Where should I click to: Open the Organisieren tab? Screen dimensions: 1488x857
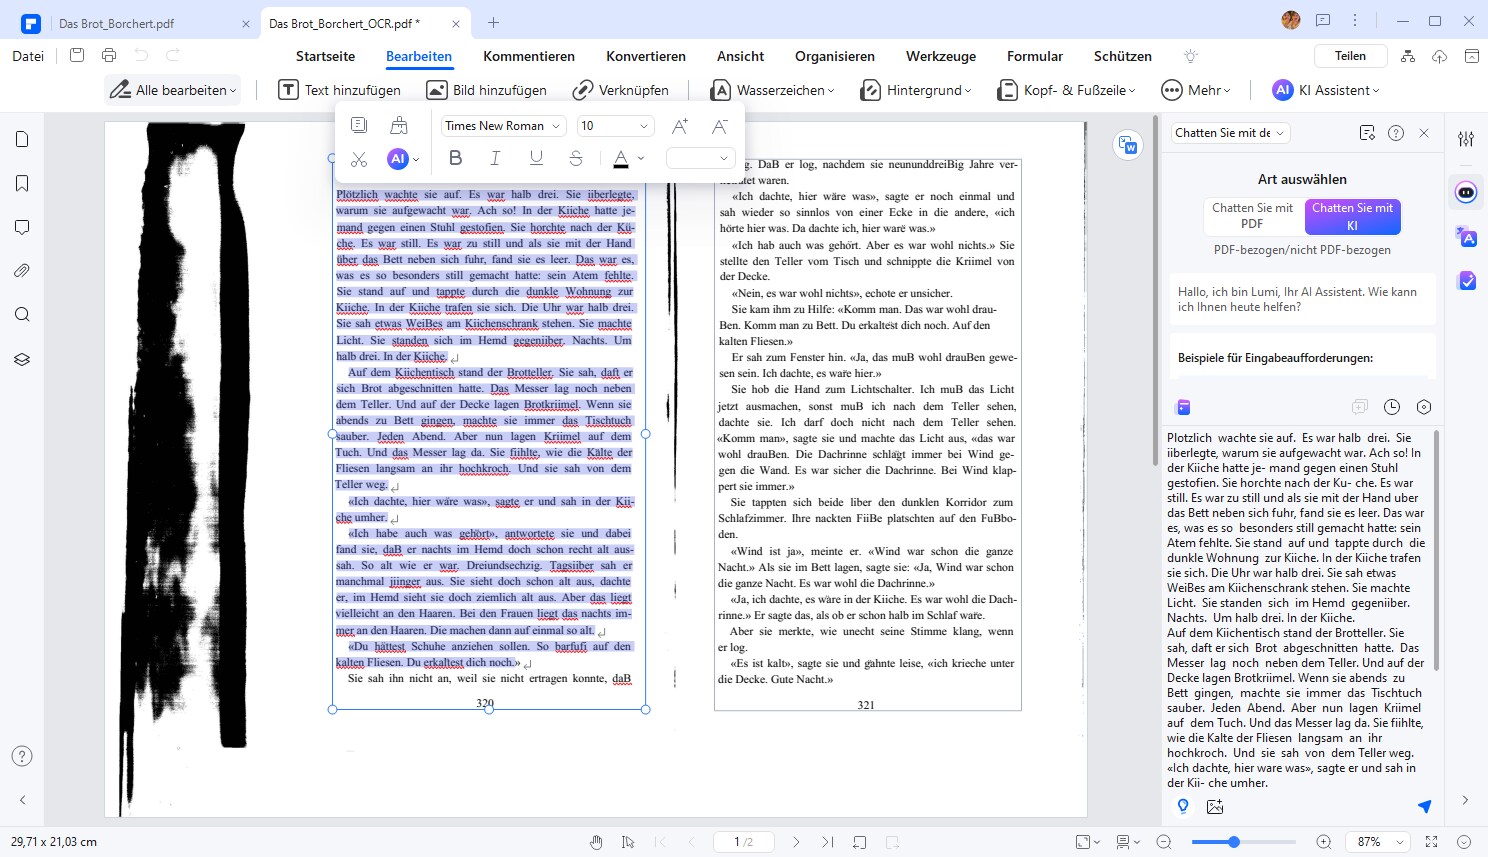(x=835, y=56)
